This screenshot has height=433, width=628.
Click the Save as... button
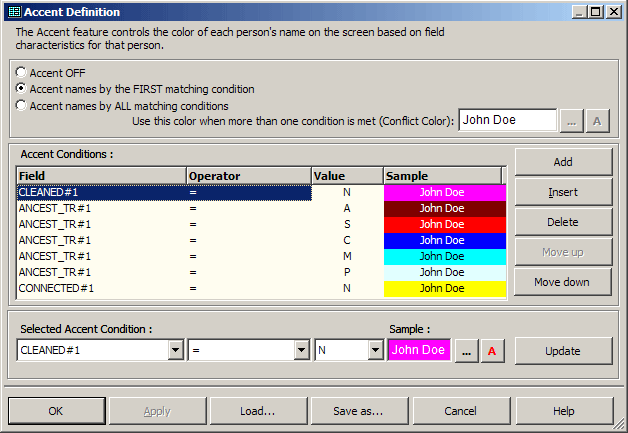pyautogui.click(x=358, y=411)
